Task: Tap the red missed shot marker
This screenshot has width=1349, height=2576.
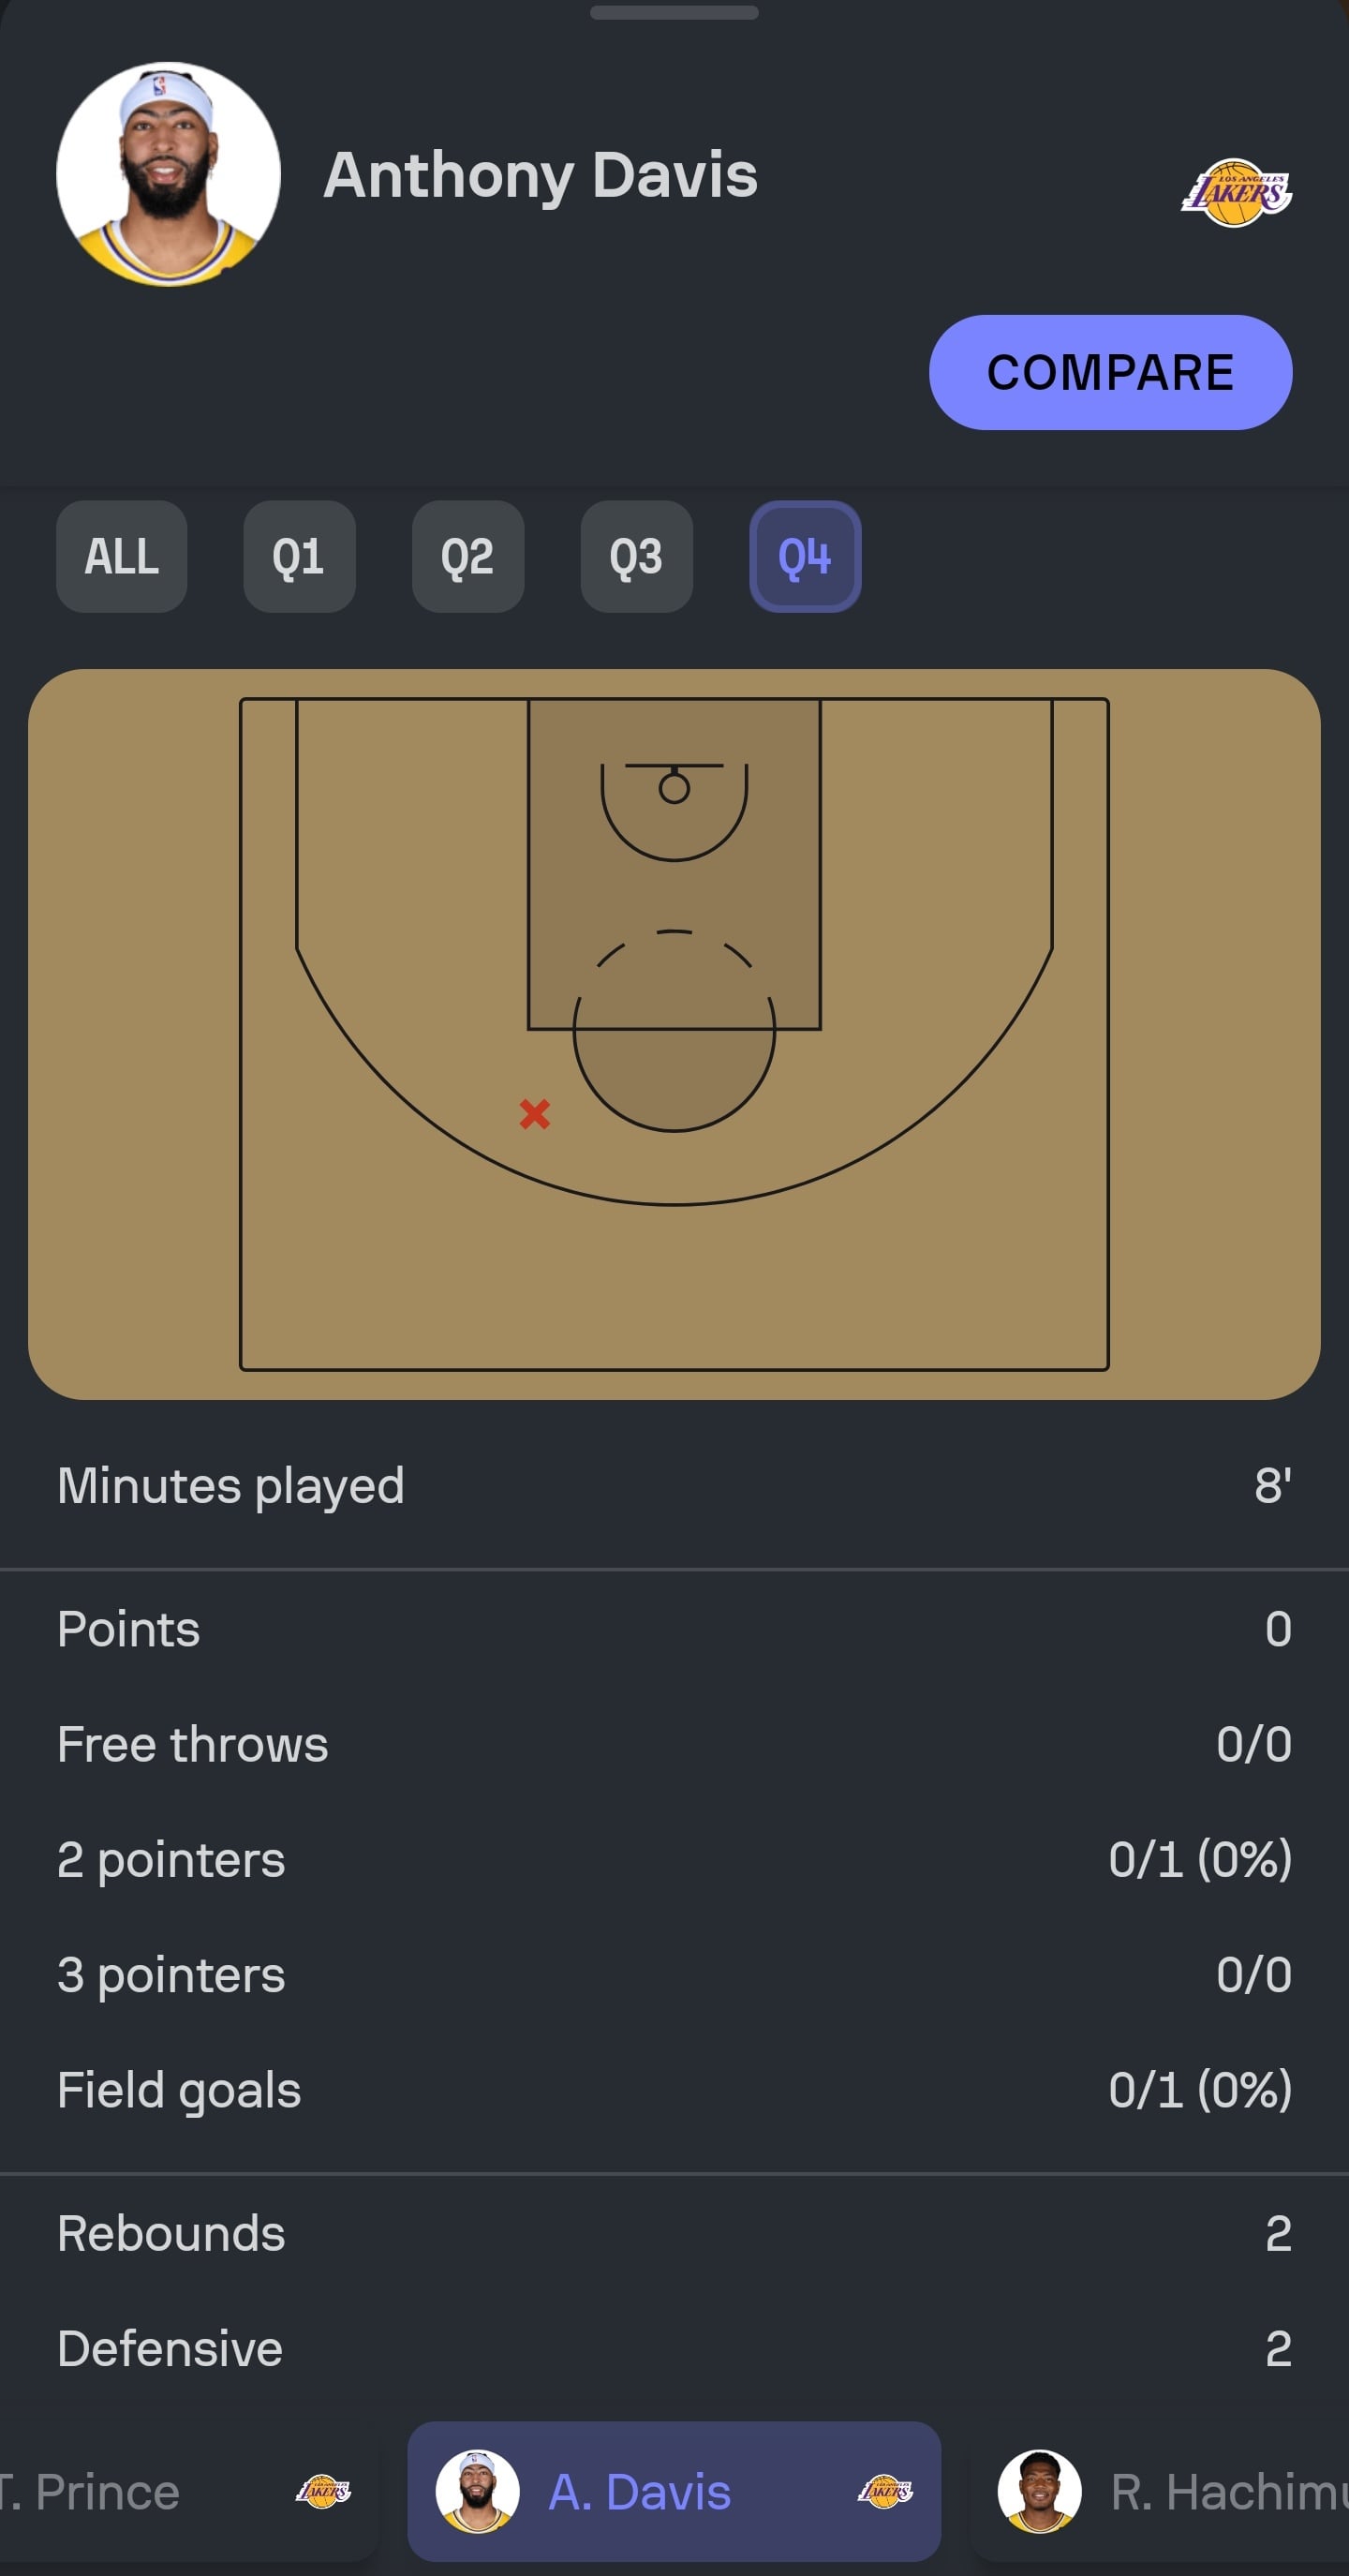Action: coord(535,1114)
